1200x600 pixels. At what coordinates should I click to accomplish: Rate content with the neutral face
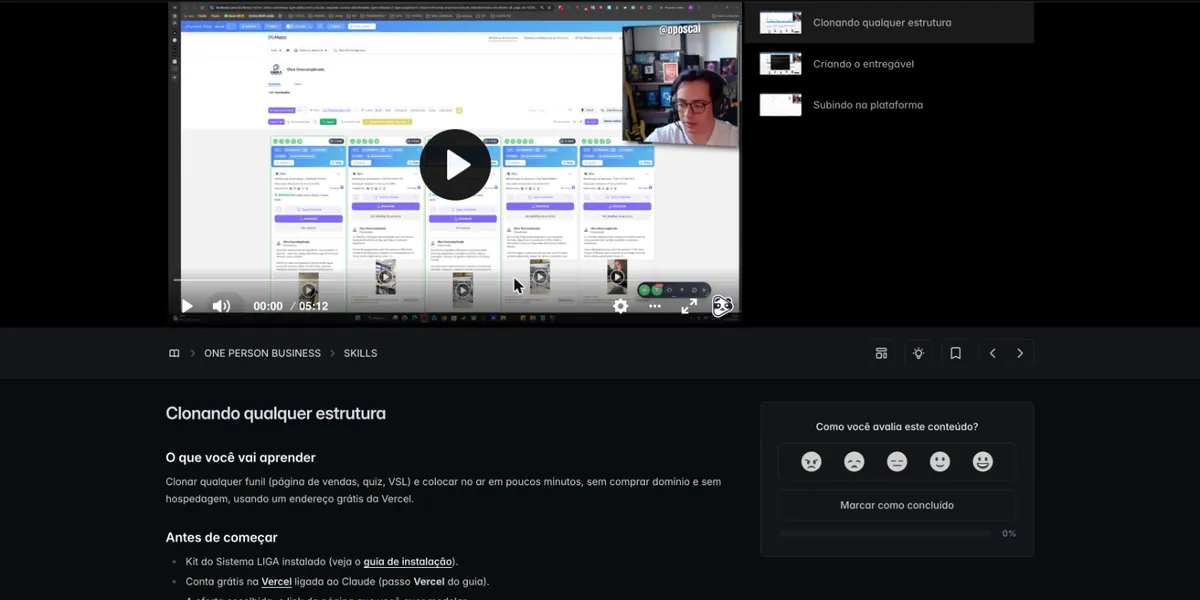(x=897, y=462)
